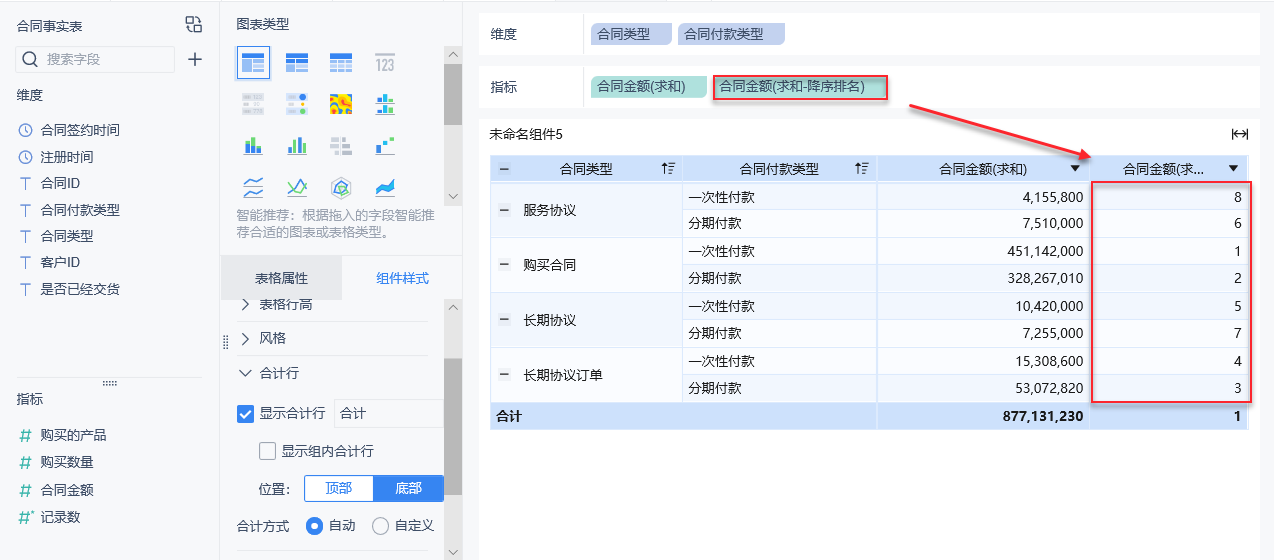Choose the radar chart type icon
The width and height of the screenshot is (1274, 560).
point(341,187)
